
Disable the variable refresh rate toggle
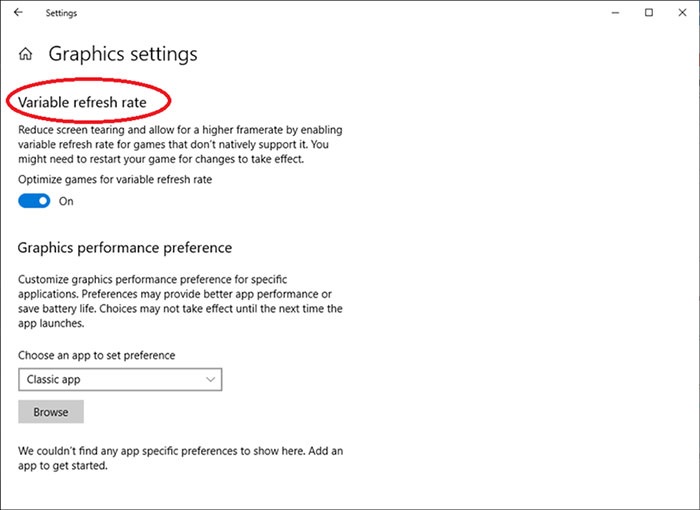click(34, 201)
